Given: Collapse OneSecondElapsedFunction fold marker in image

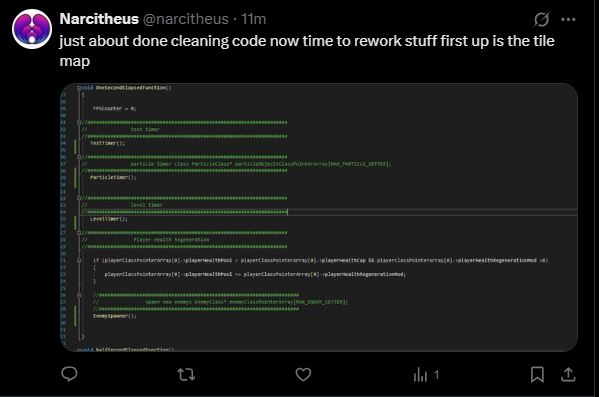Looking at the screenshot, I should click(x=79, y=88).
